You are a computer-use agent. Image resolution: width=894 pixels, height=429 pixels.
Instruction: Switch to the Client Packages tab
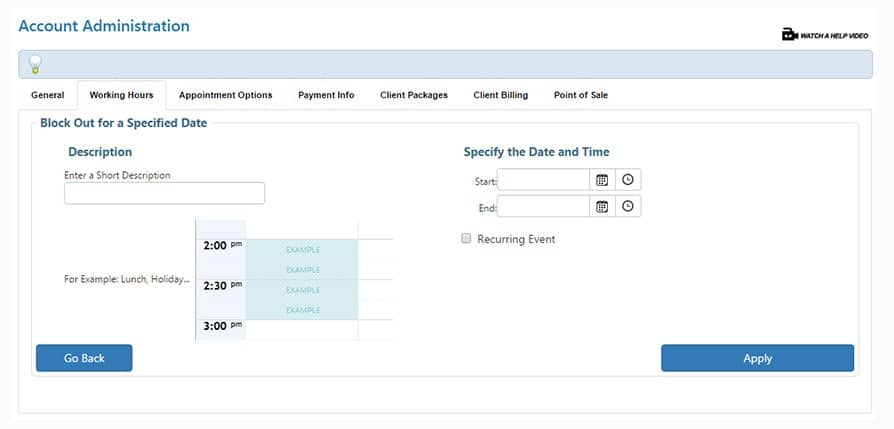[413, 95]
